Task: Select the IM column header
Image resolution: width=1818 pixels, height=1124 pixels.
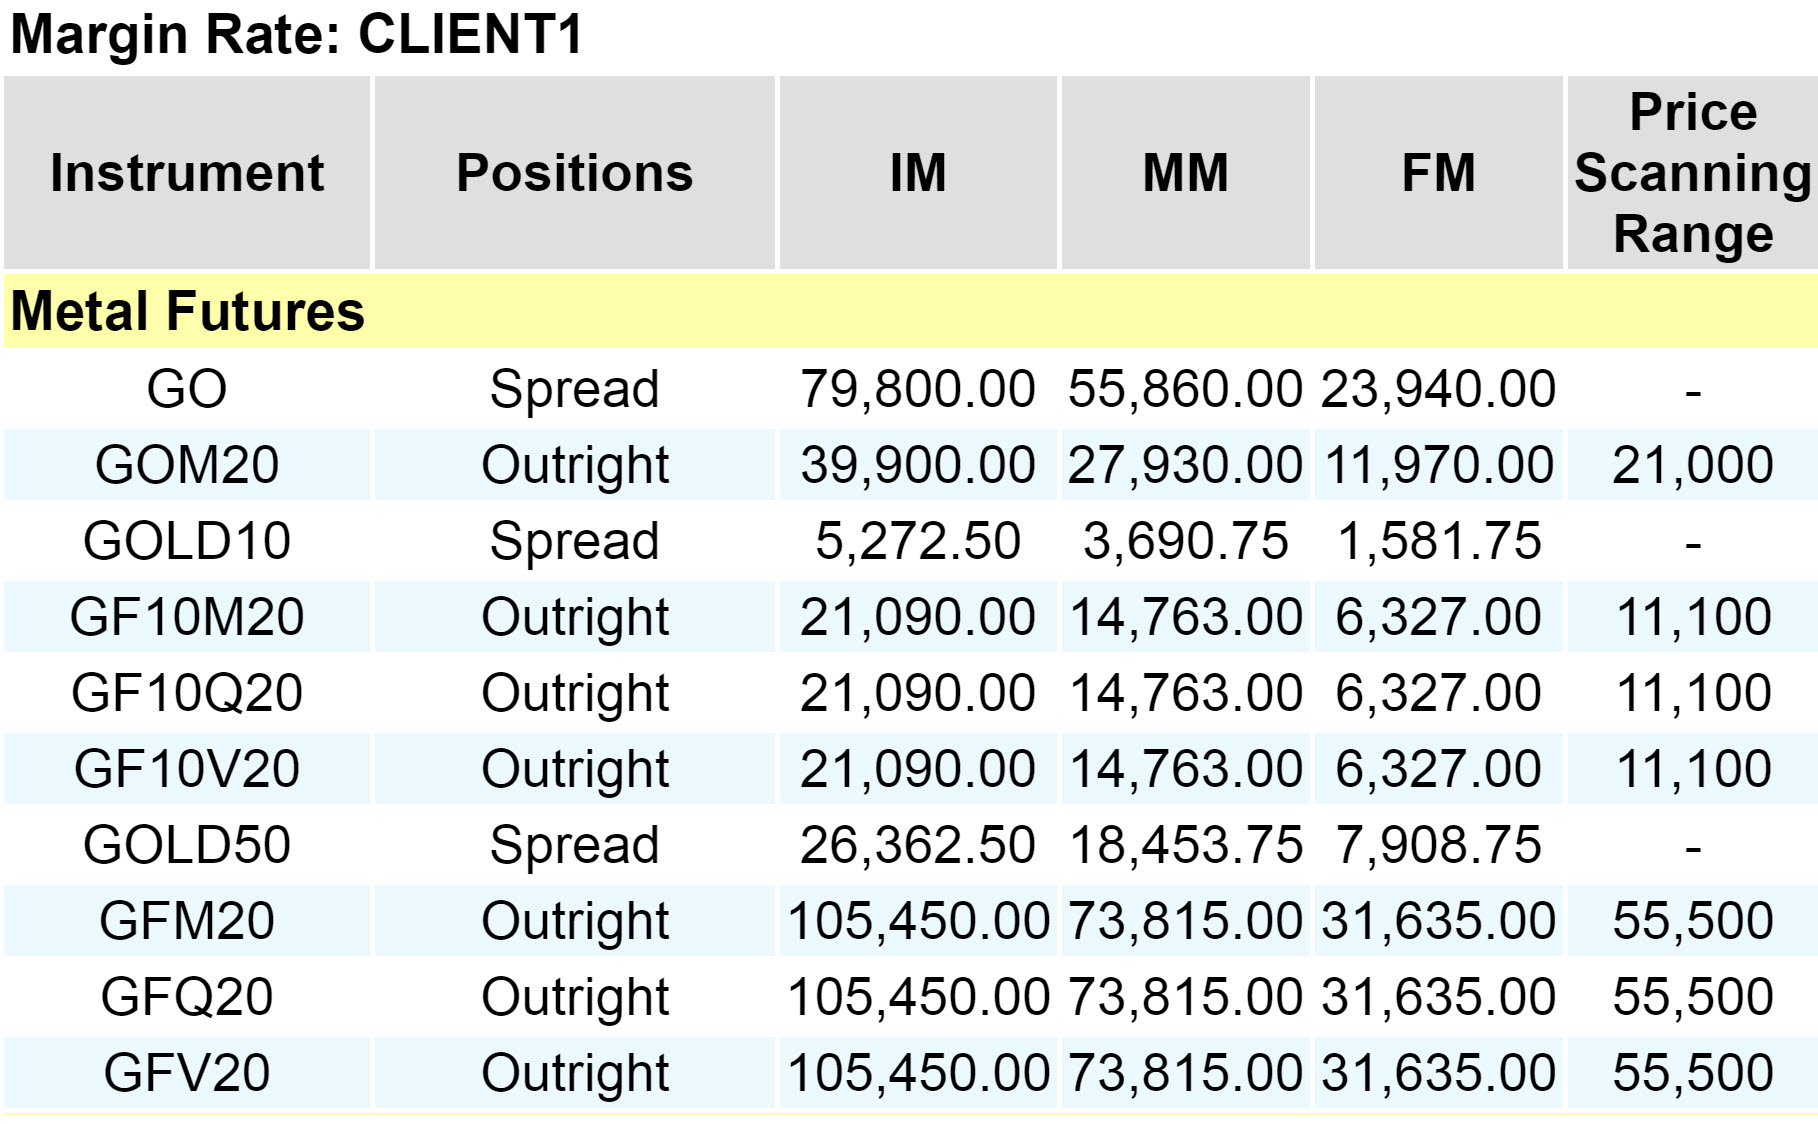Action: click(917, 173)
